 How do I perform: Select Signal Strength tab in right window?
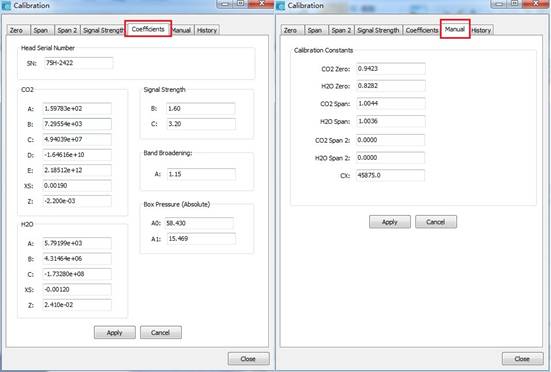(378, 31)
